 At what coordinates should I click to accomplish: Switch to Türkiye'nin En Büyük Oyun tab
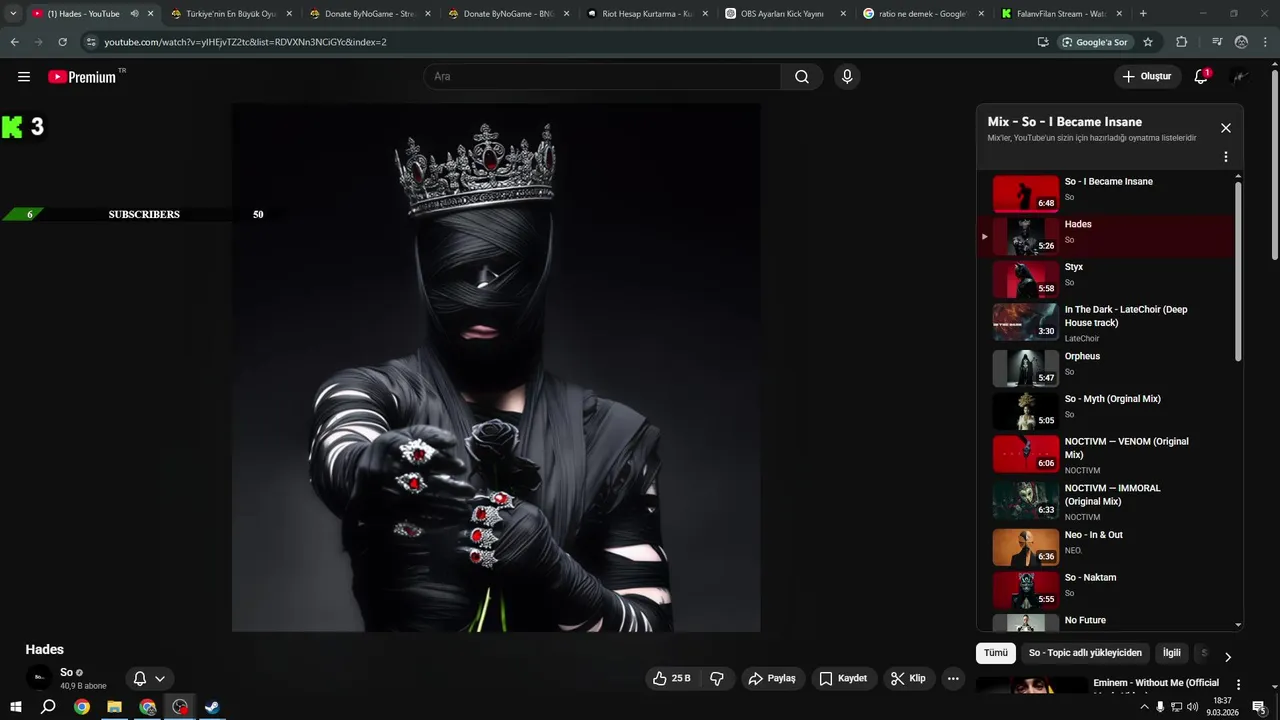(x=231, y=14)
